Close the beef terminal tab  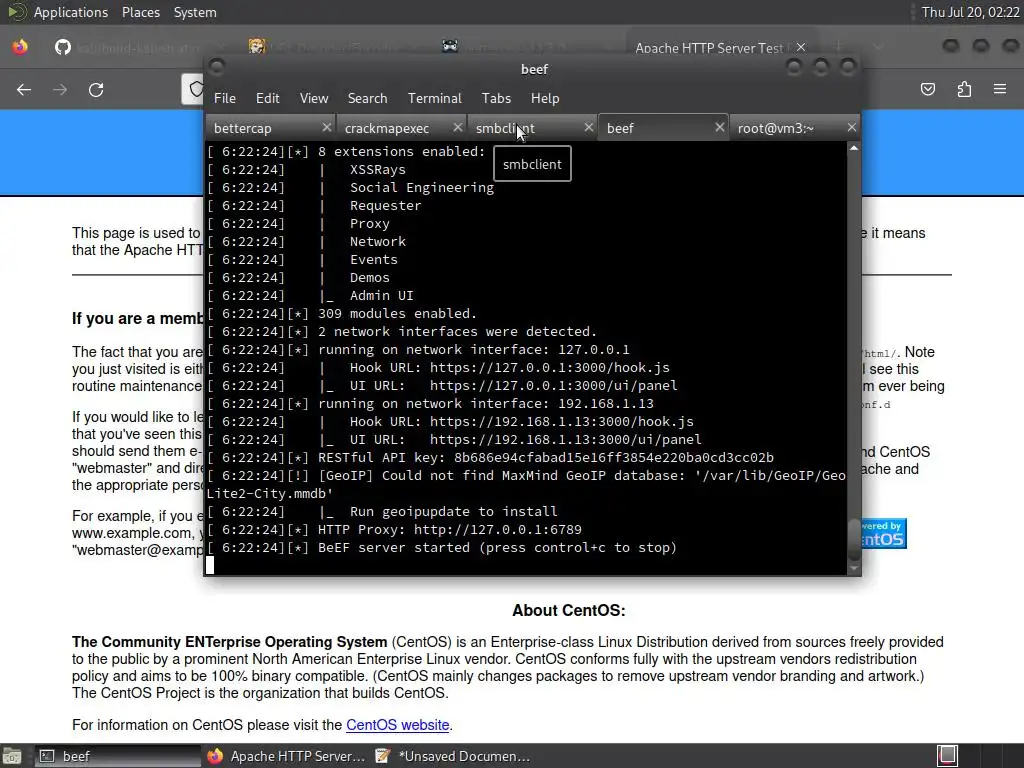coord(720,127)
